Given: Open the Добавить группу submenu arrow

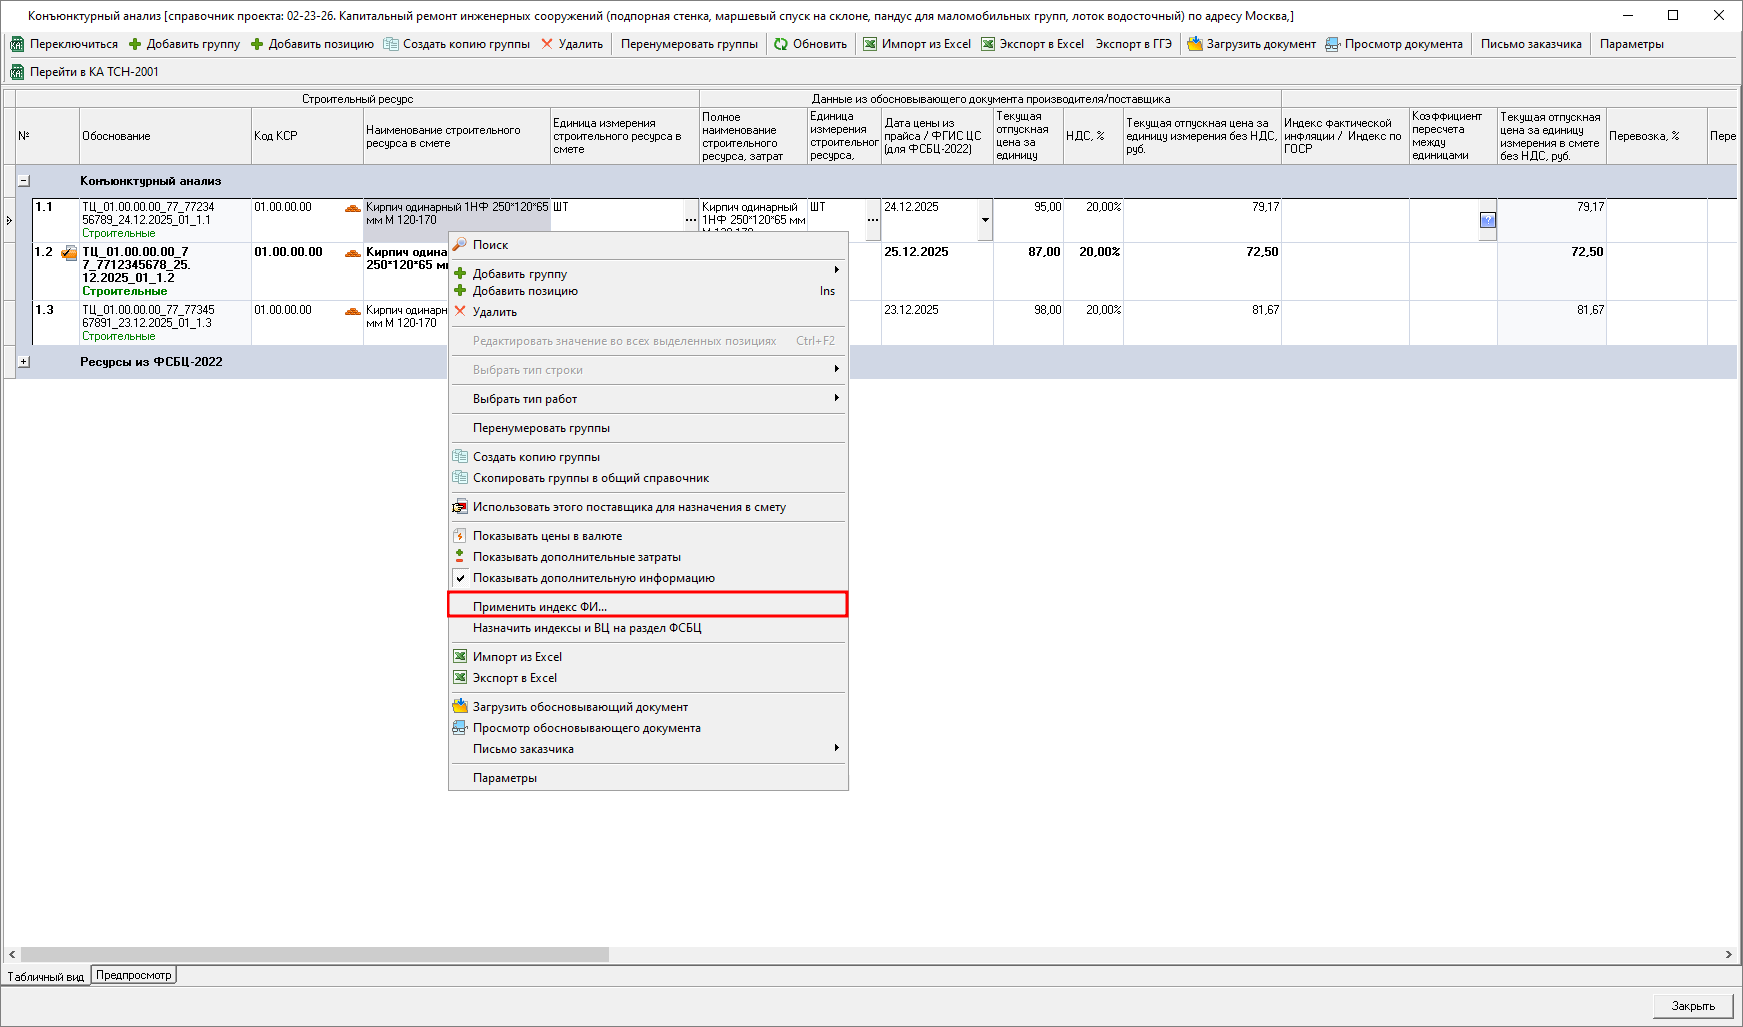Looking at the screenshot, I should click(x=837, y=270).
